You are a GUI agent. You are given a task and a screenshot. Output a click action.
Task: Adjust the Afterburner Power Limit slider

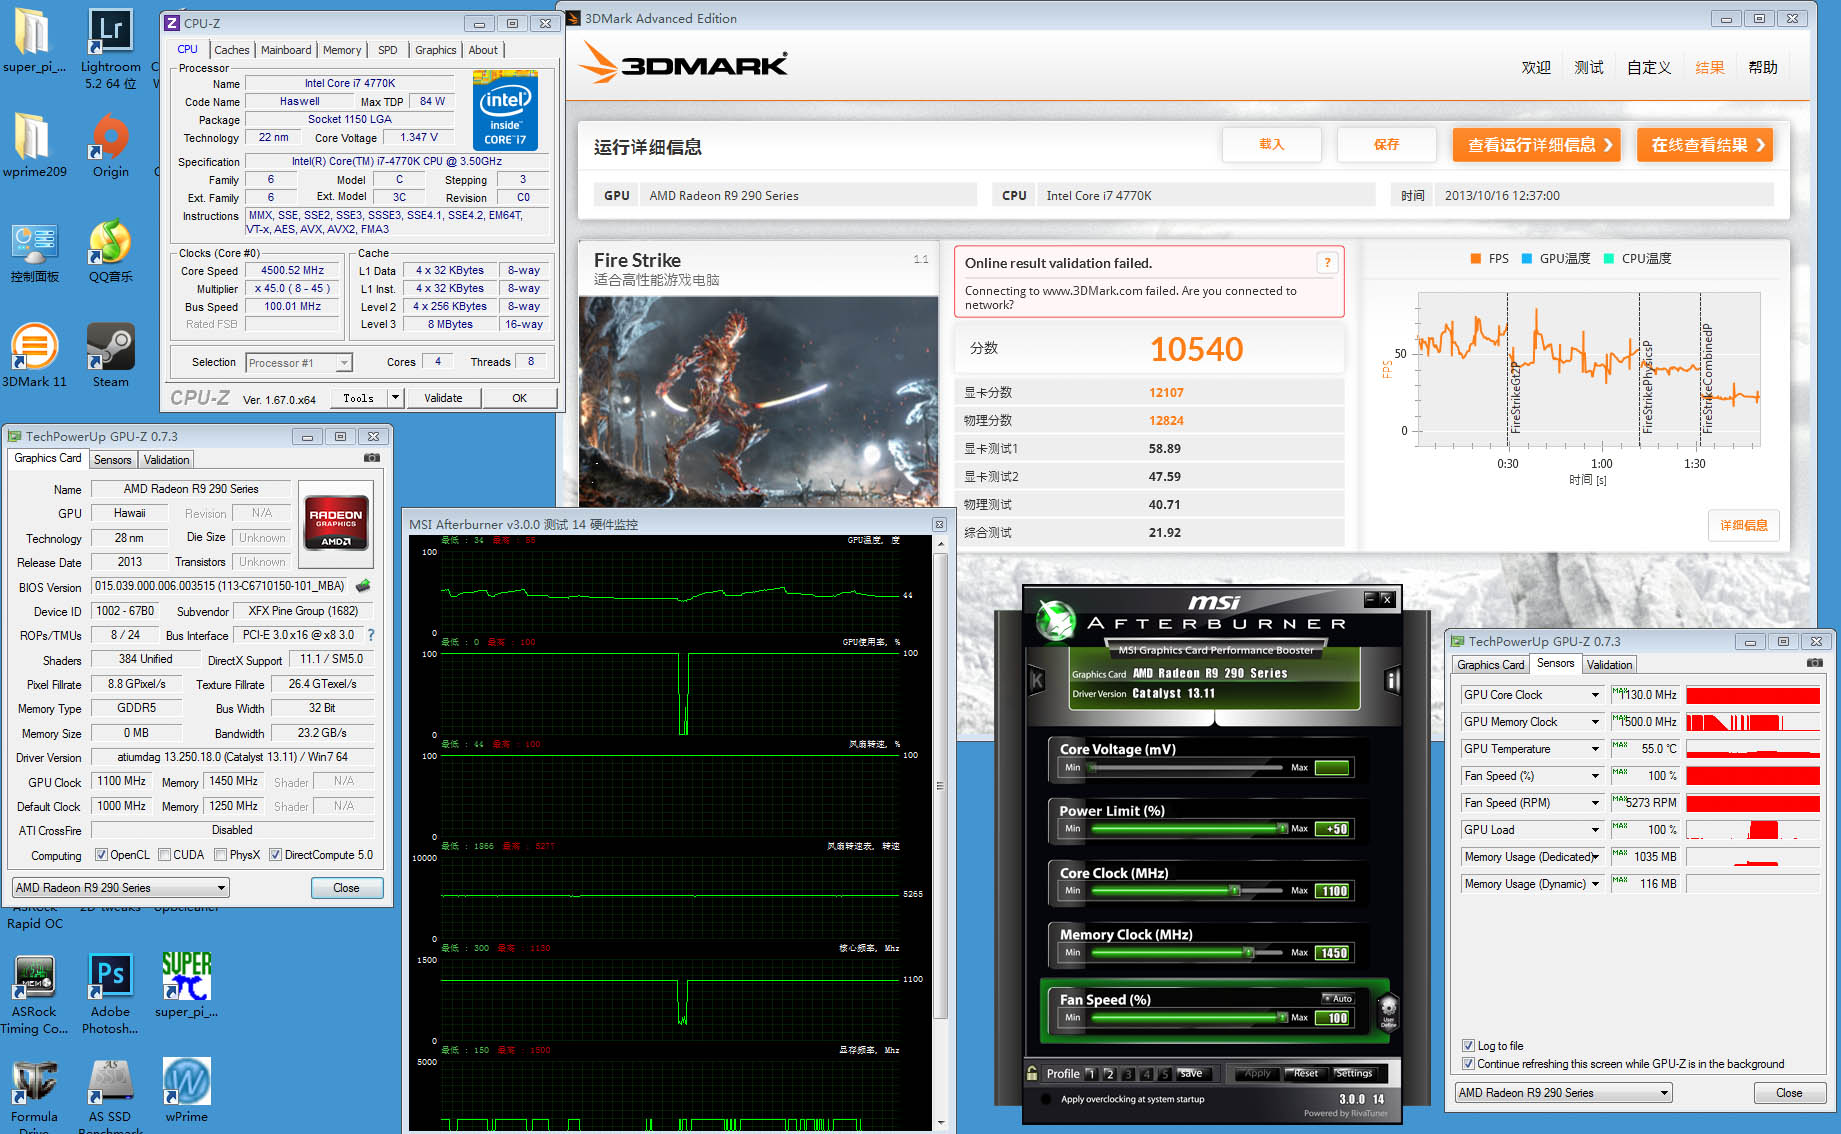point(1281,828)
